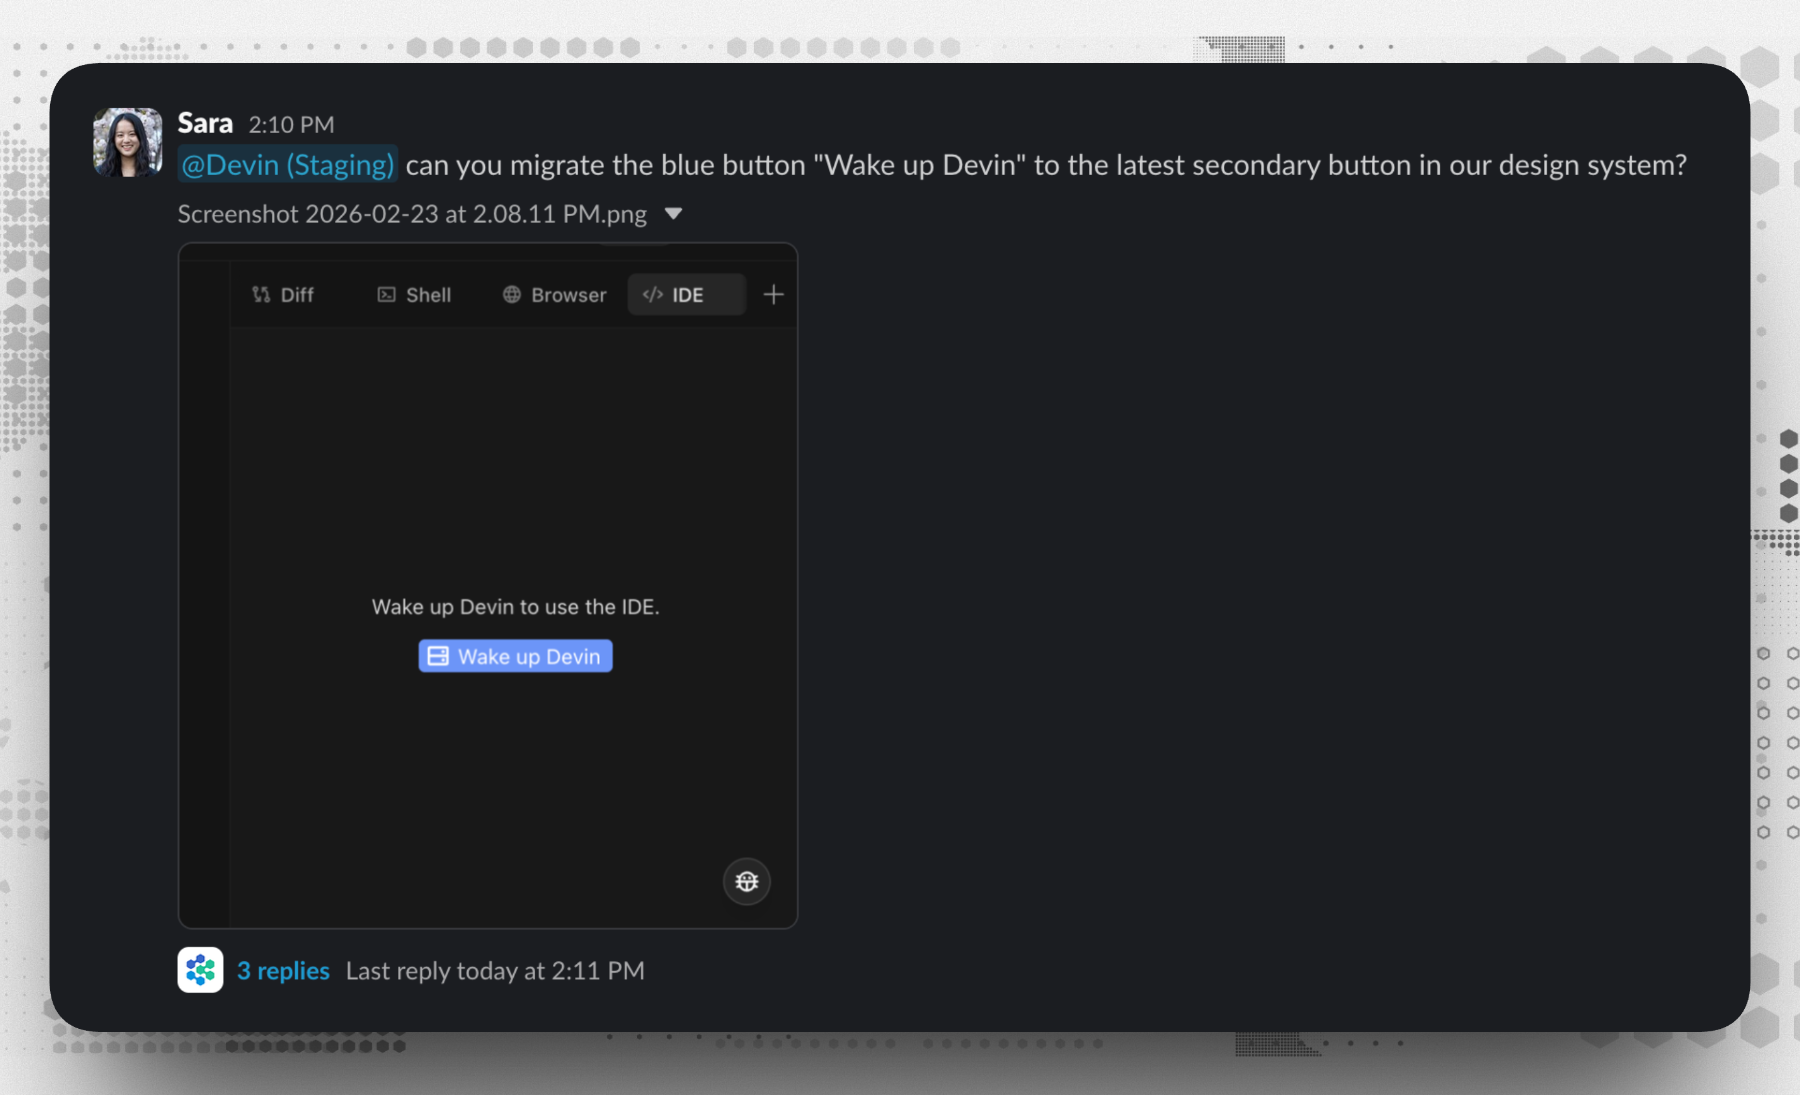Screen dimensions: 1800x1096
Task: Click the bug icon in the screenshot corner
Action: click(747, 881)
